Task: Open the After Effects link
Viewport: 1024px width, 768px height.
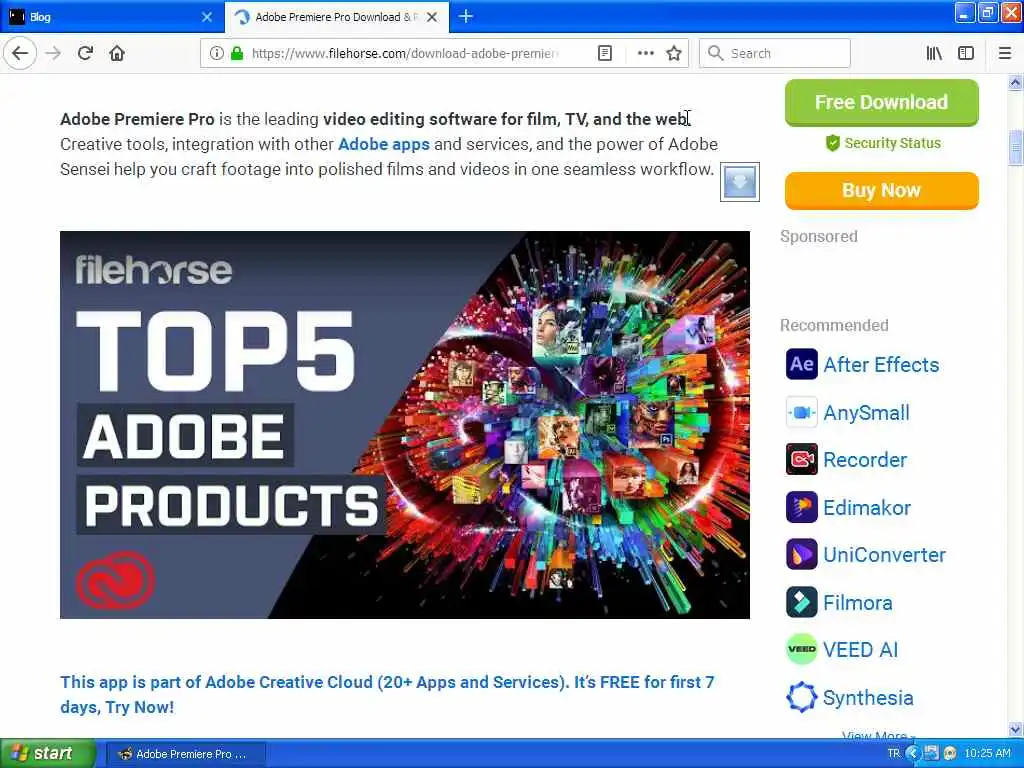Action: (x=881, y=364)
